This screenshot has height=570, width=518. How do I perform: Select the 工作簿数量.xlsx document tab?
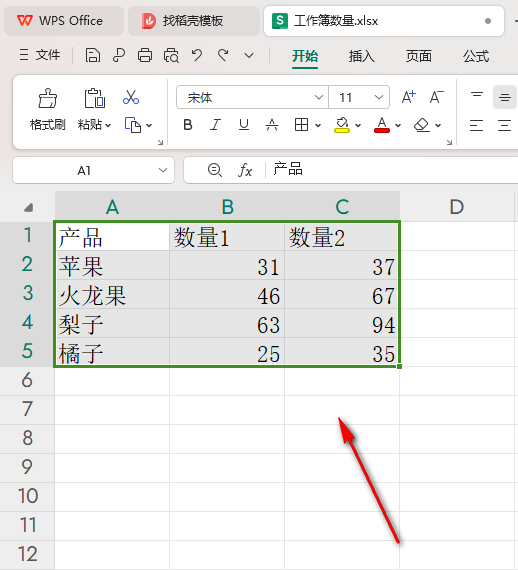tap(384, 21)
